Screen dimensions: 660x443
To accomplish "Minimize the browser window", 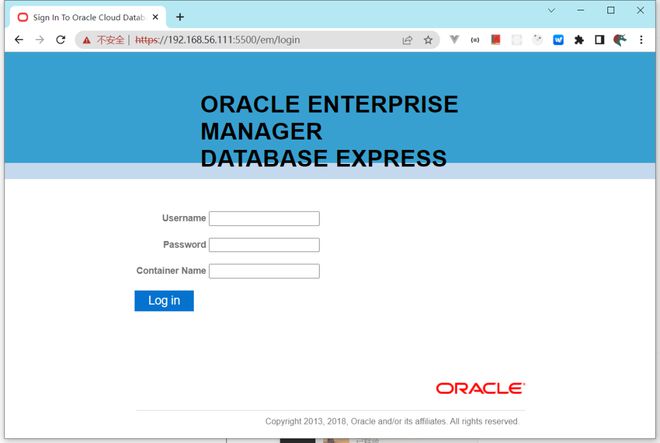I will coord(581,11).
